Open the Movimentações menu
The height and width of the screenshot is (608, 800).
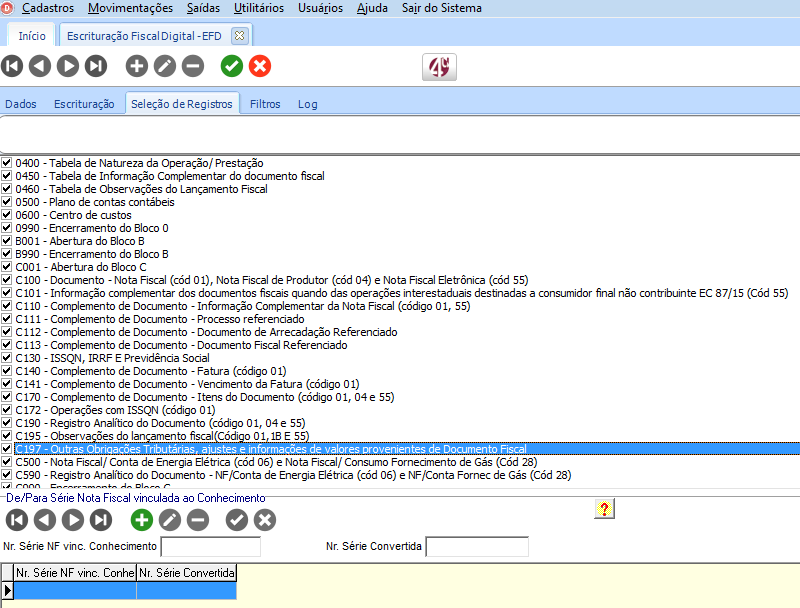130,8
